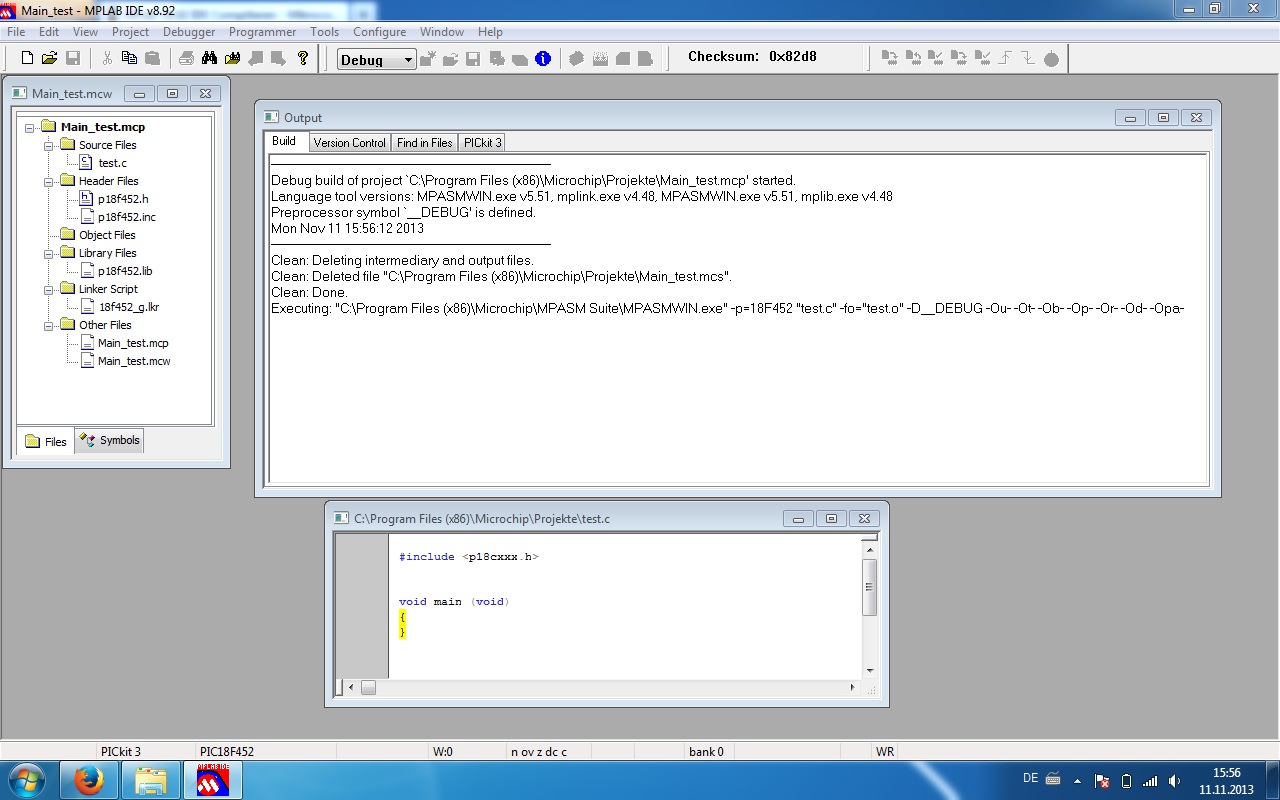Click the round gray icon ending the programmer toolbar
This screenshot has height=800, width=1280.
point(1051,59)
